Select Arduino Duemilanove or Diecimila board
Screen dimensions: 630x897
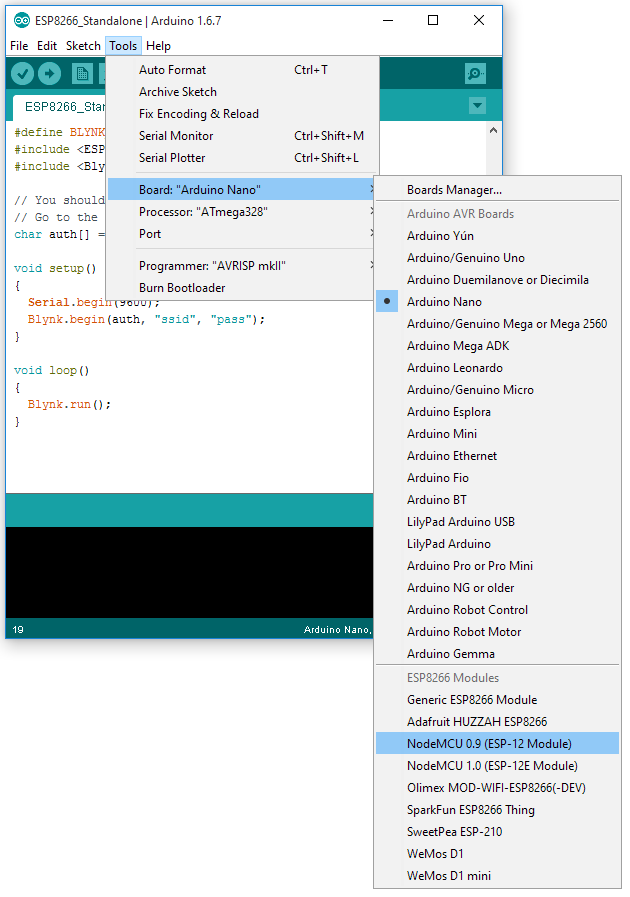pos(497,280)
